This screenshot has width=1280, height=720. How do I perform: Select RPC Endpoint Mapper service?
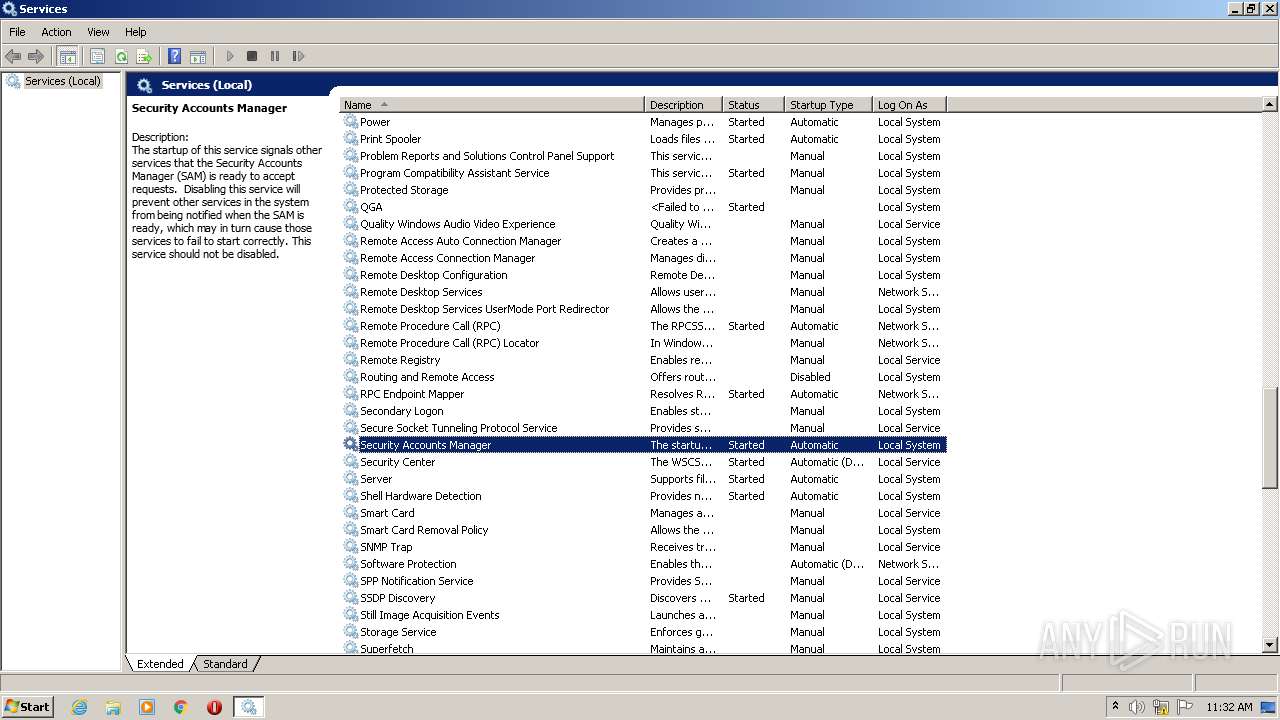(x=643, y=394)
